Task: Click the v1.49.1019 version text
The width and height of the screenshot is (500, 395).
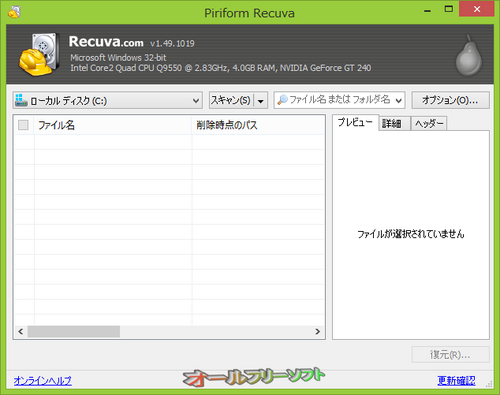Action: pyautogui.click(x=172, y=44)
